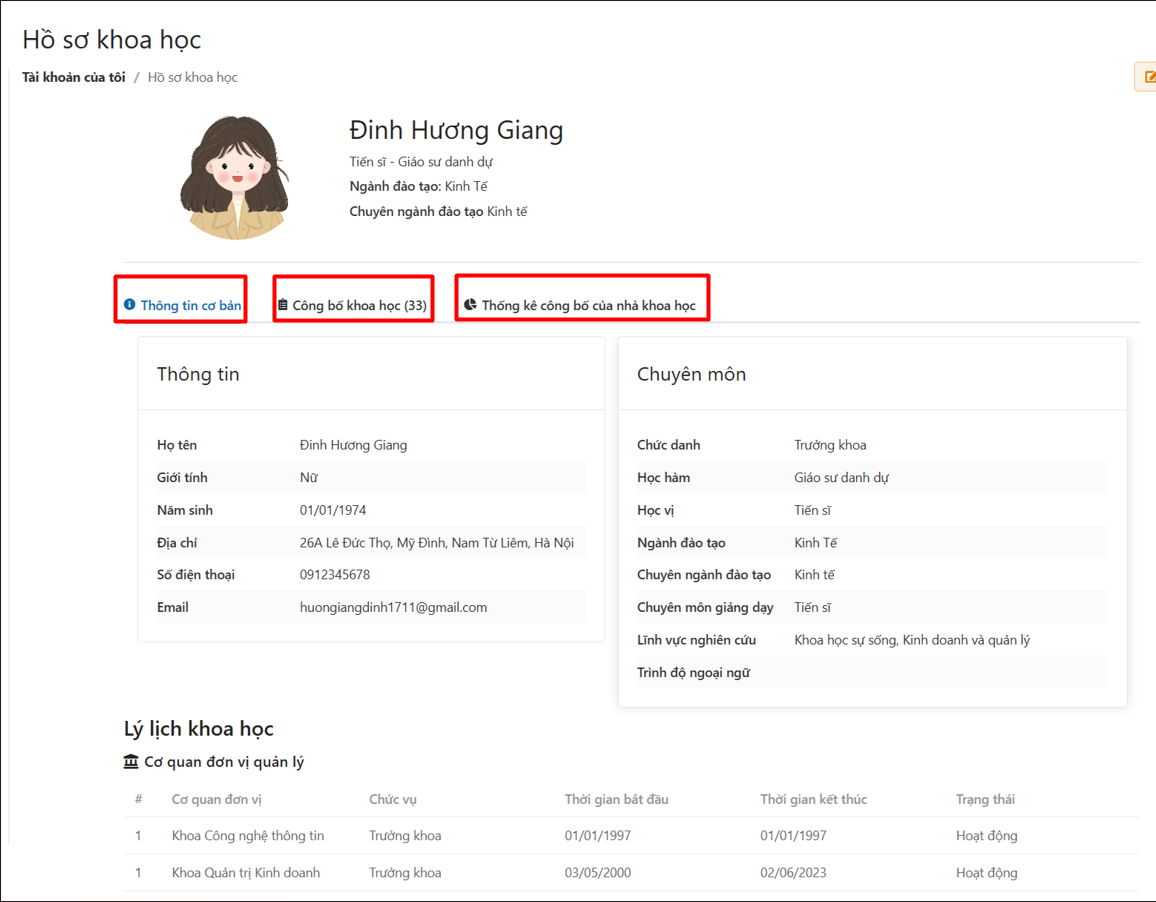Click the Hoạt động status in the first row

pyautogui.click(x=986, y=835)
